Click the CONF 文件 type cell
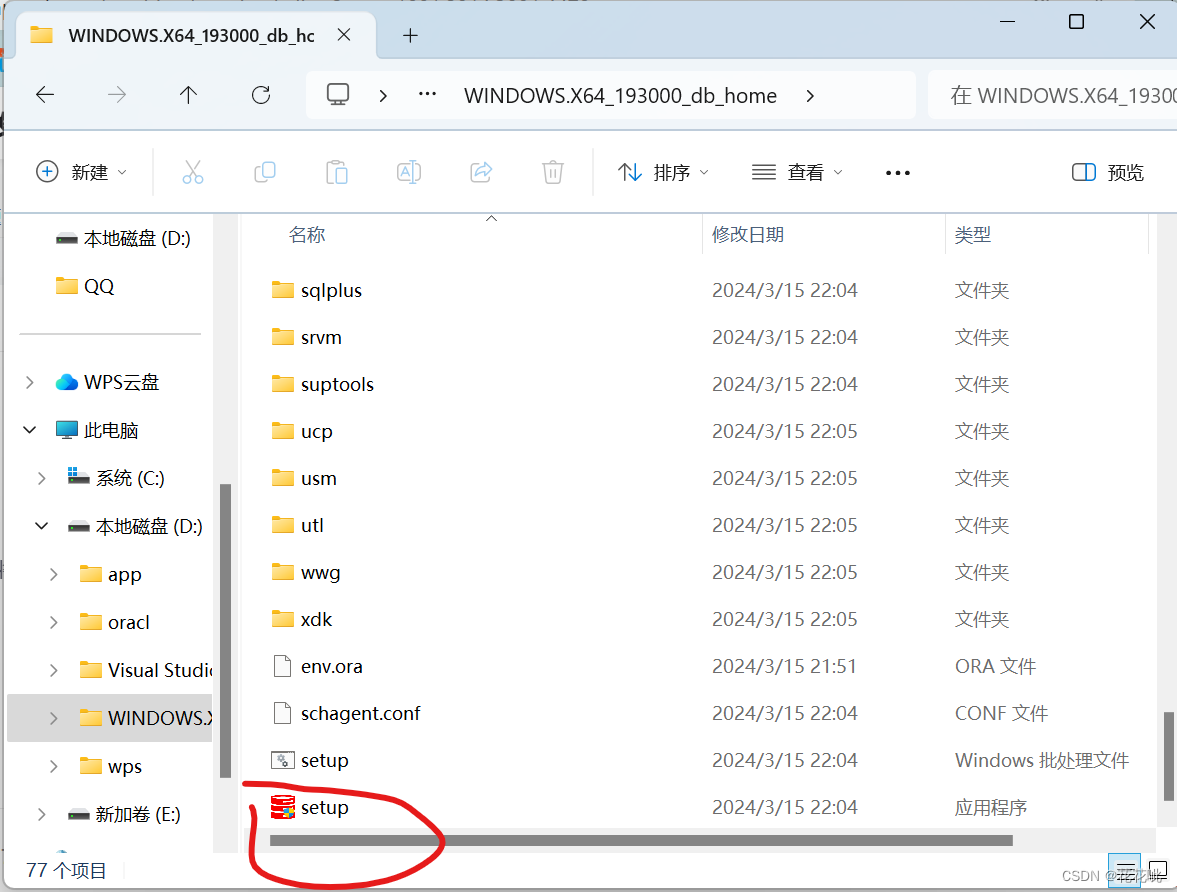1177x892 pixels. (1001, 713)
